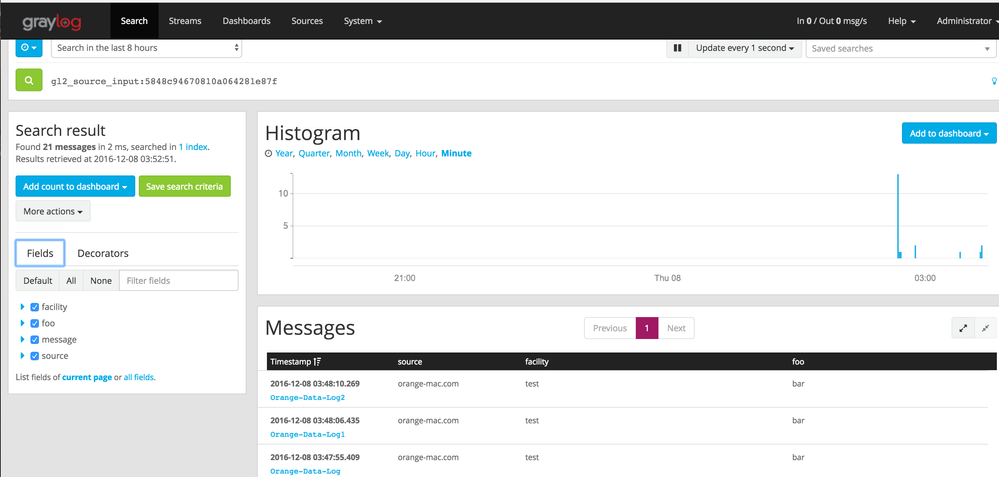Click the search query input field
This screenshot has width=999, height=477.
[x=516, y=81]
